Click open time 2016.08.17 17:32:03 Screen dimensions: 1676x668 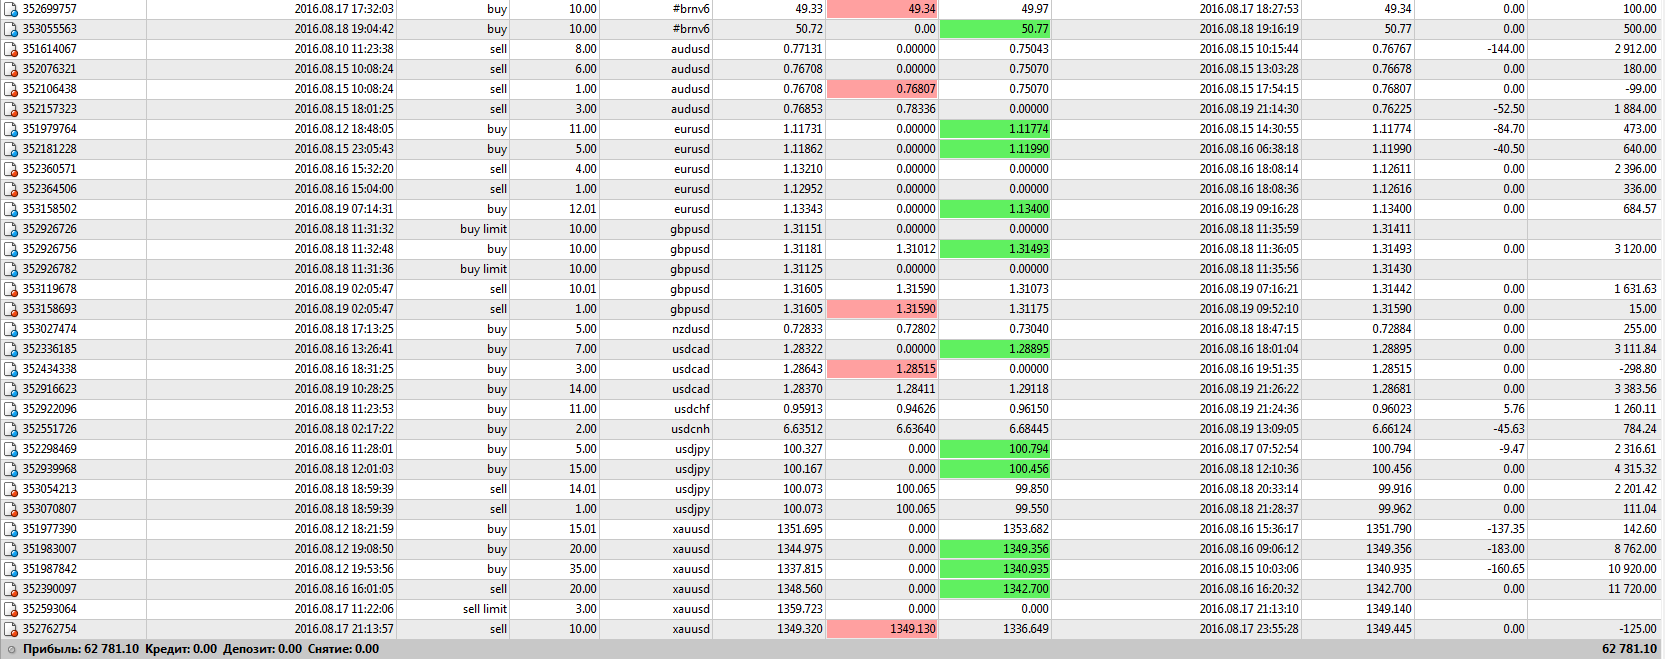(x=344, y=9)
